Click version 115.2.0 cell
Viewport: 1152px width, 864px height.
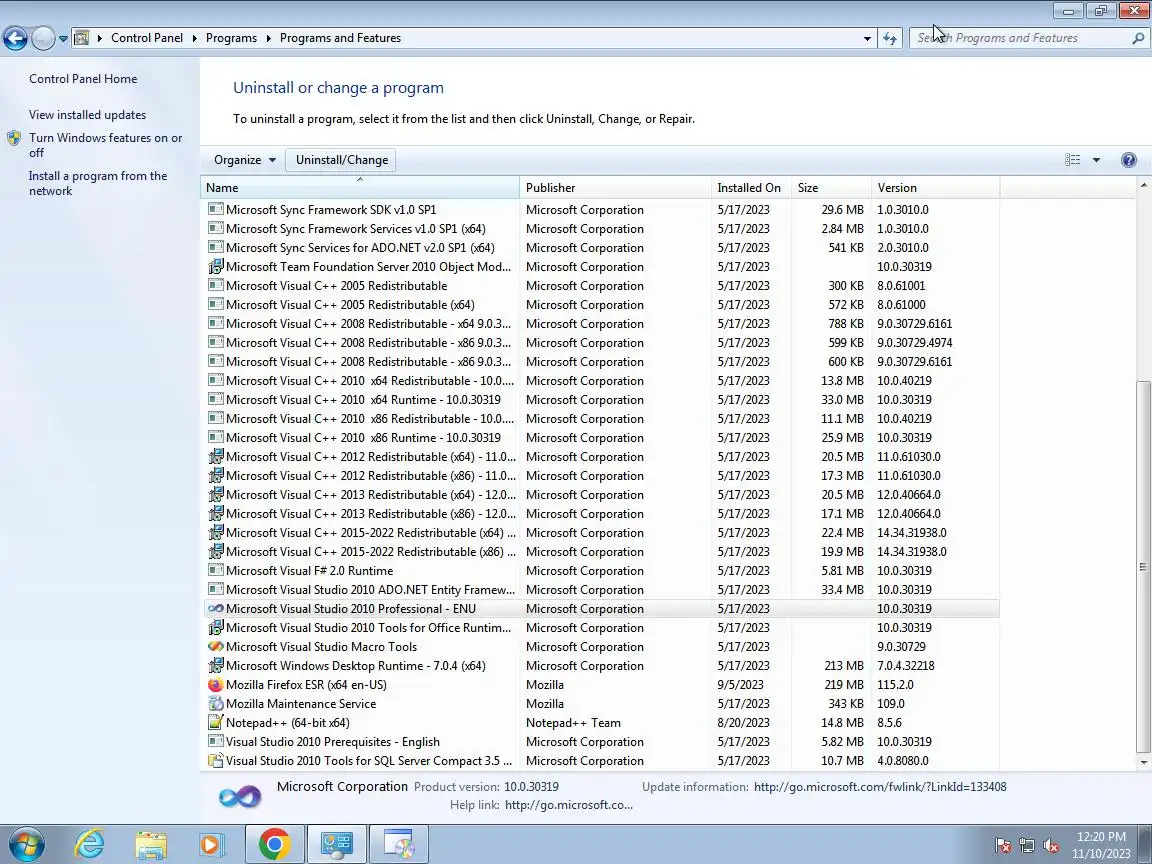click(x=896, y=685)
